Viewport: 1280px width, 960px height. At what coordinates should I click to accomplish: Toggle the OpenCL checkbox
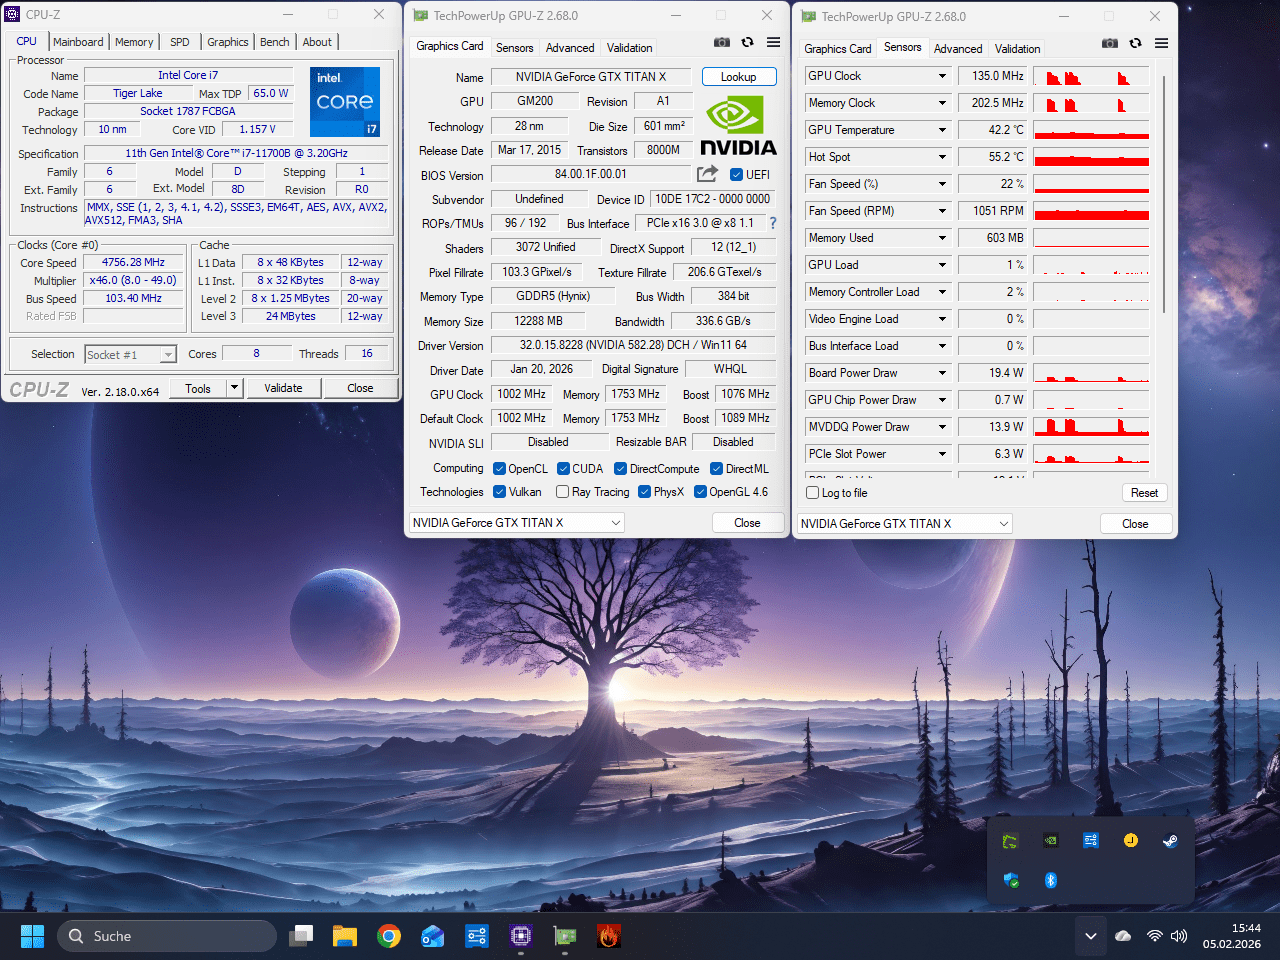[x=500, y=469]
